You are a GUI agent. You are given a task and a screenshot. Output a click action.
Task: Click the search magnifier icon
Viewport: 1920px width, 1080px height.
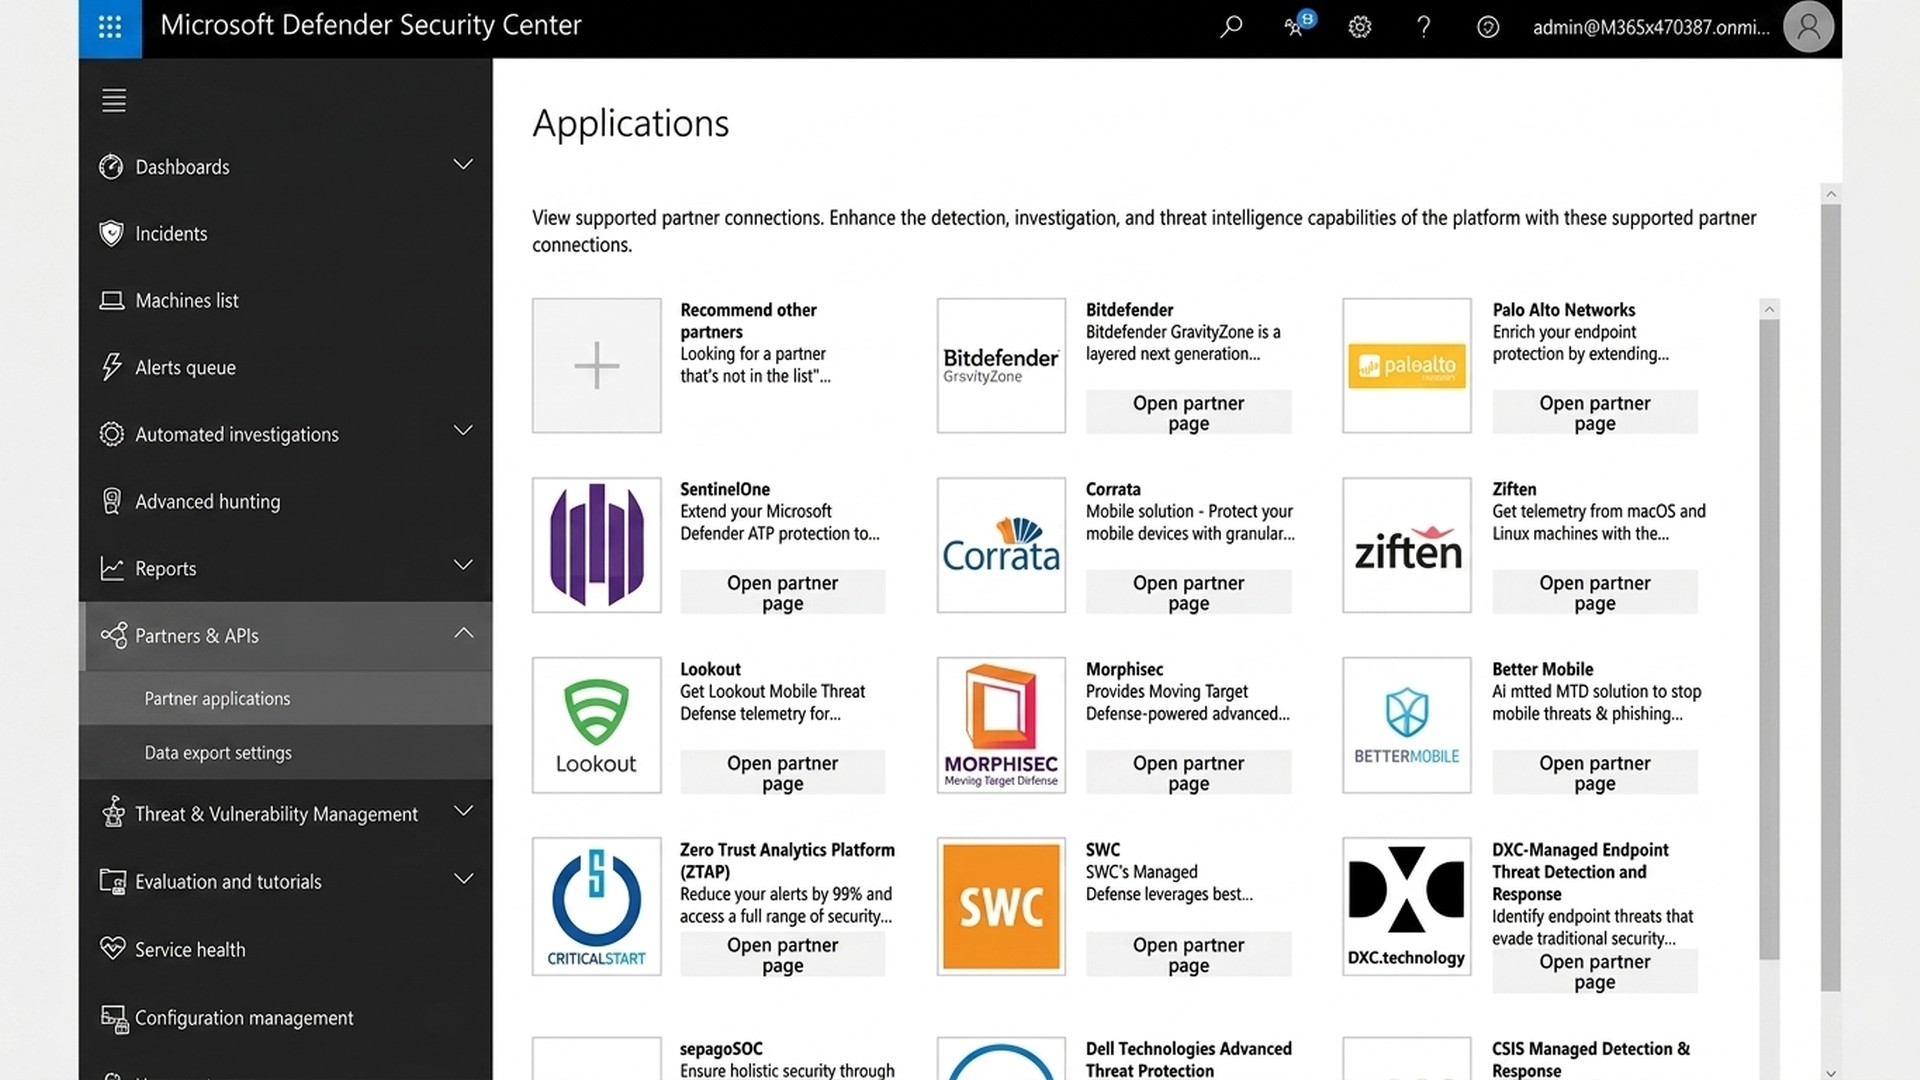pyautogui.click(x=1231, y=27)
